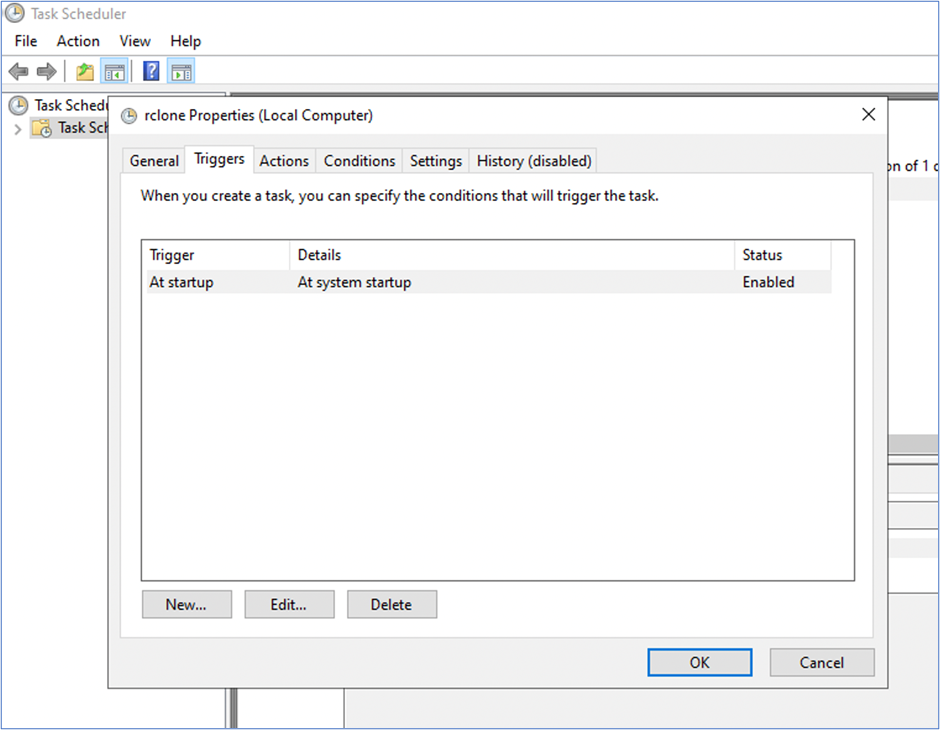
Task: Click the Trigger column header
Action: 171,255
